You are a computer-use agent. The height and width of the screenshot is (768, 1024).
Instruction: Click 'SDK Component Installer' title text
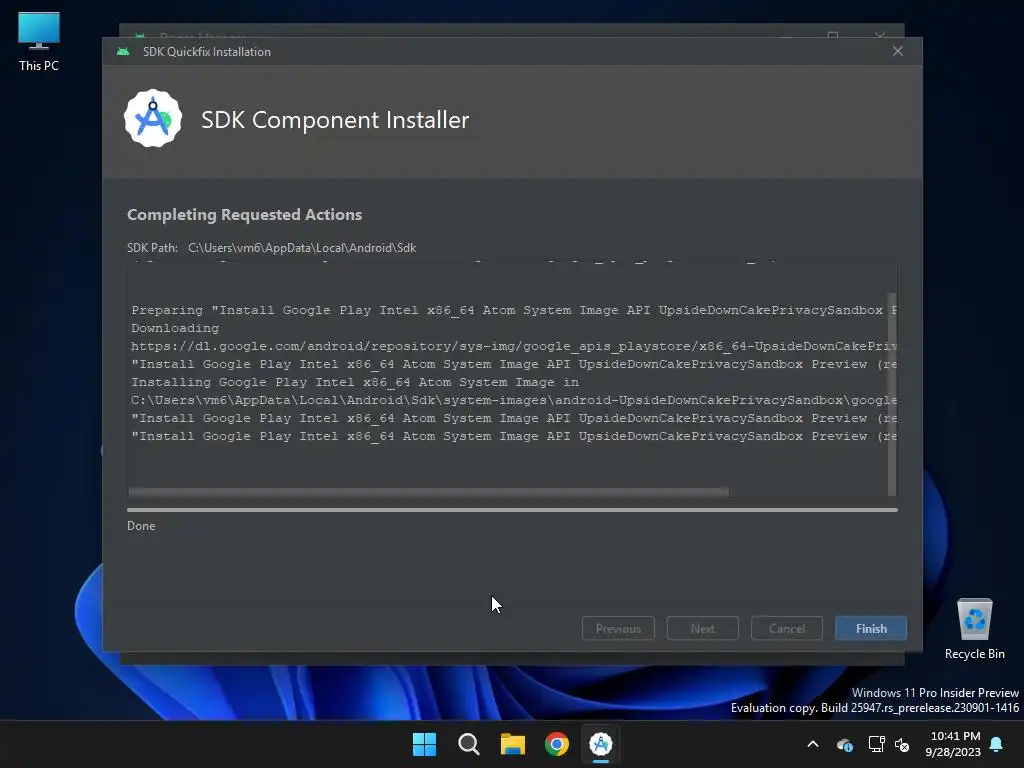(x=335, y=120)
